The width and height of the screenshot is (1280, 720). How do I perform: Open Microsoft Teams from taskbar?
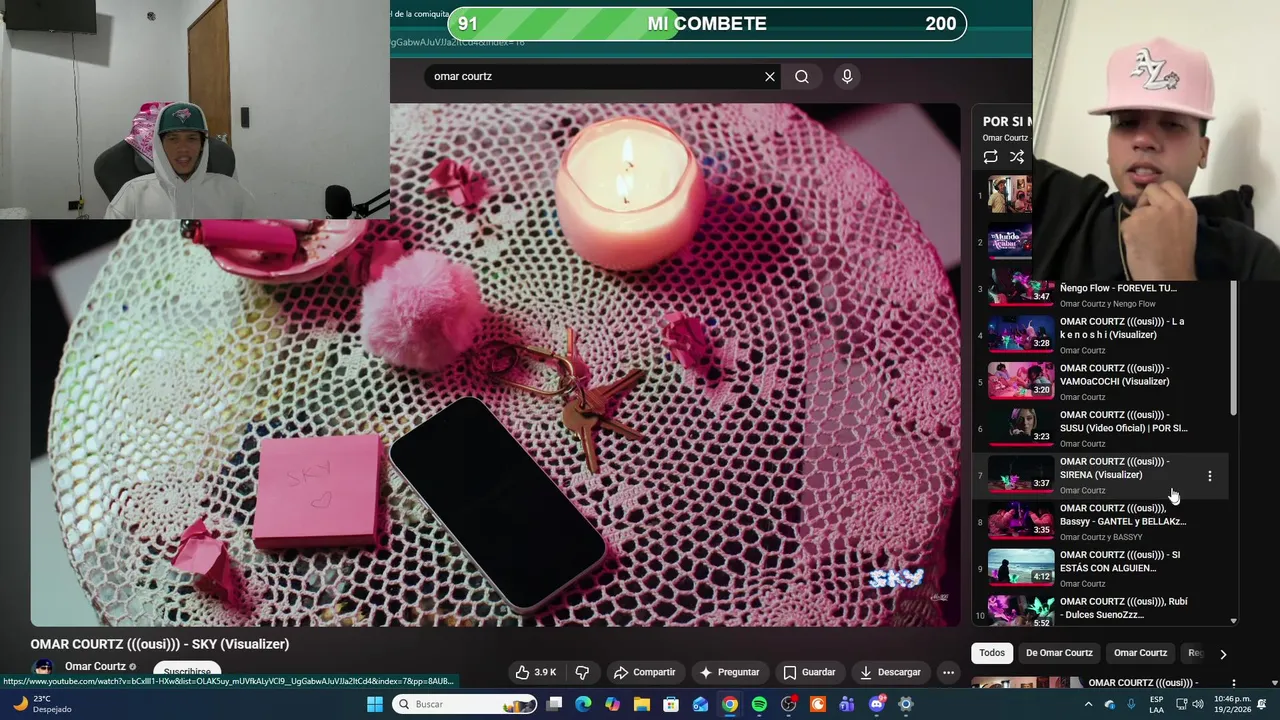coord(847,704)
